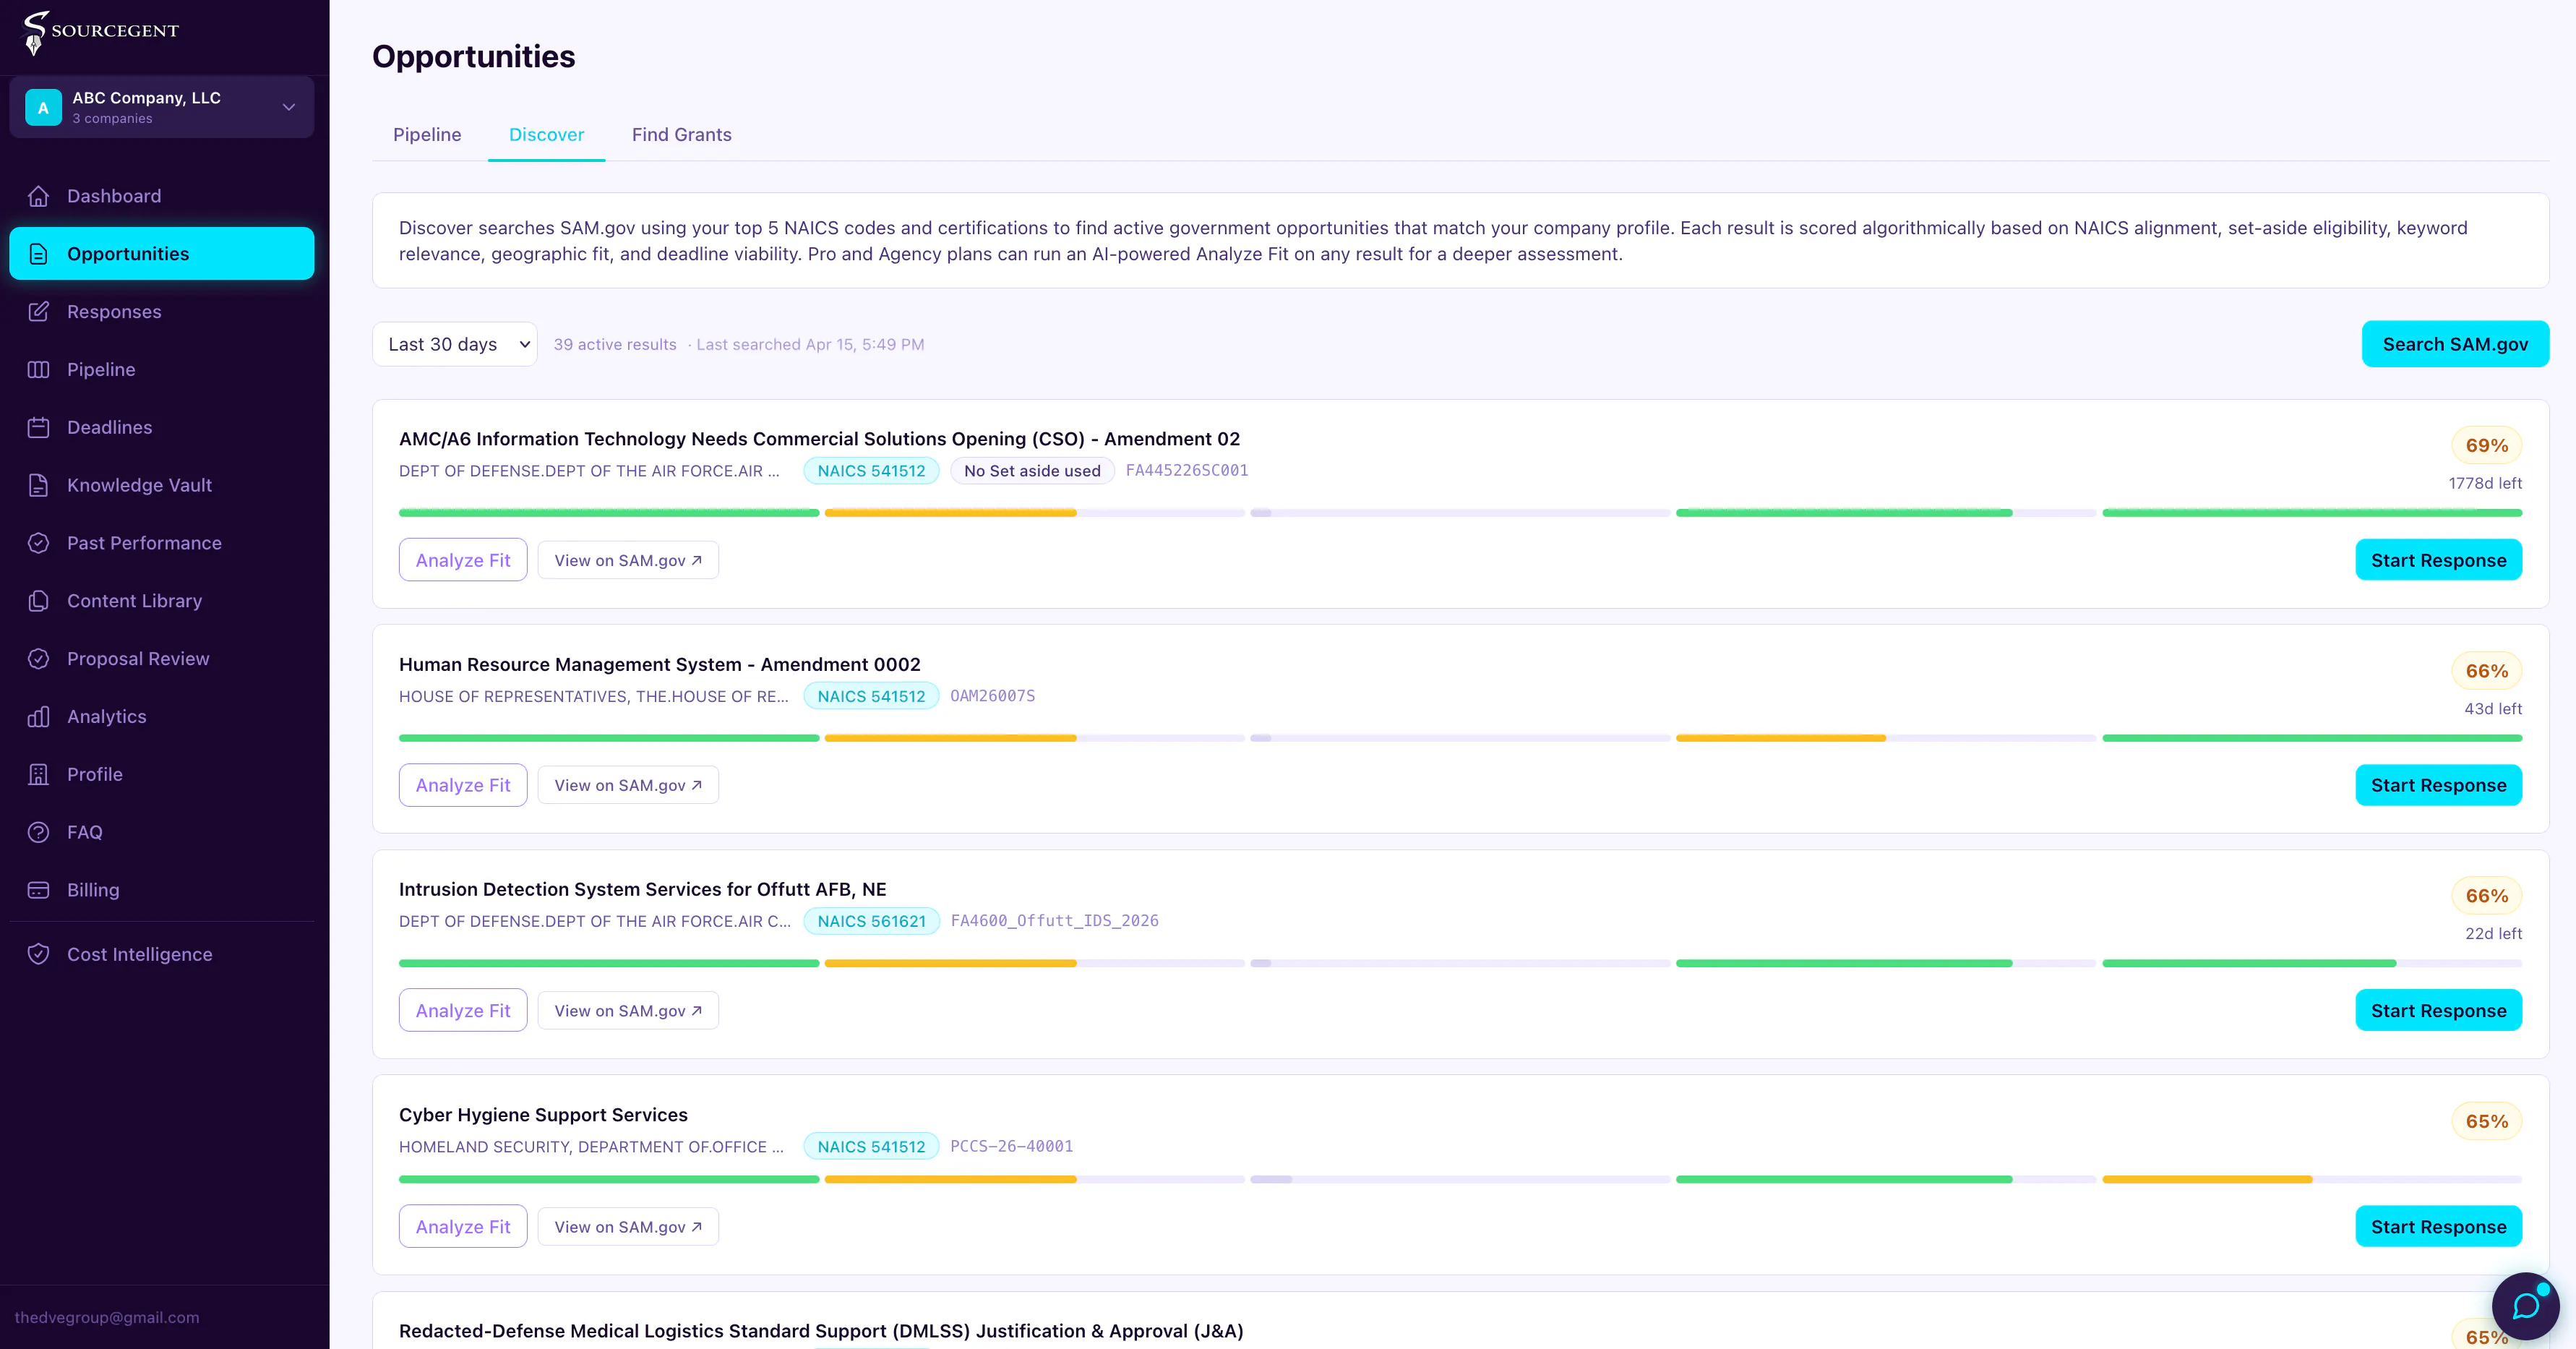Click the Past Performance badge icon
Image resolution: width=2576 pixels, height=1349 pixels.
(x=38, y=543)
